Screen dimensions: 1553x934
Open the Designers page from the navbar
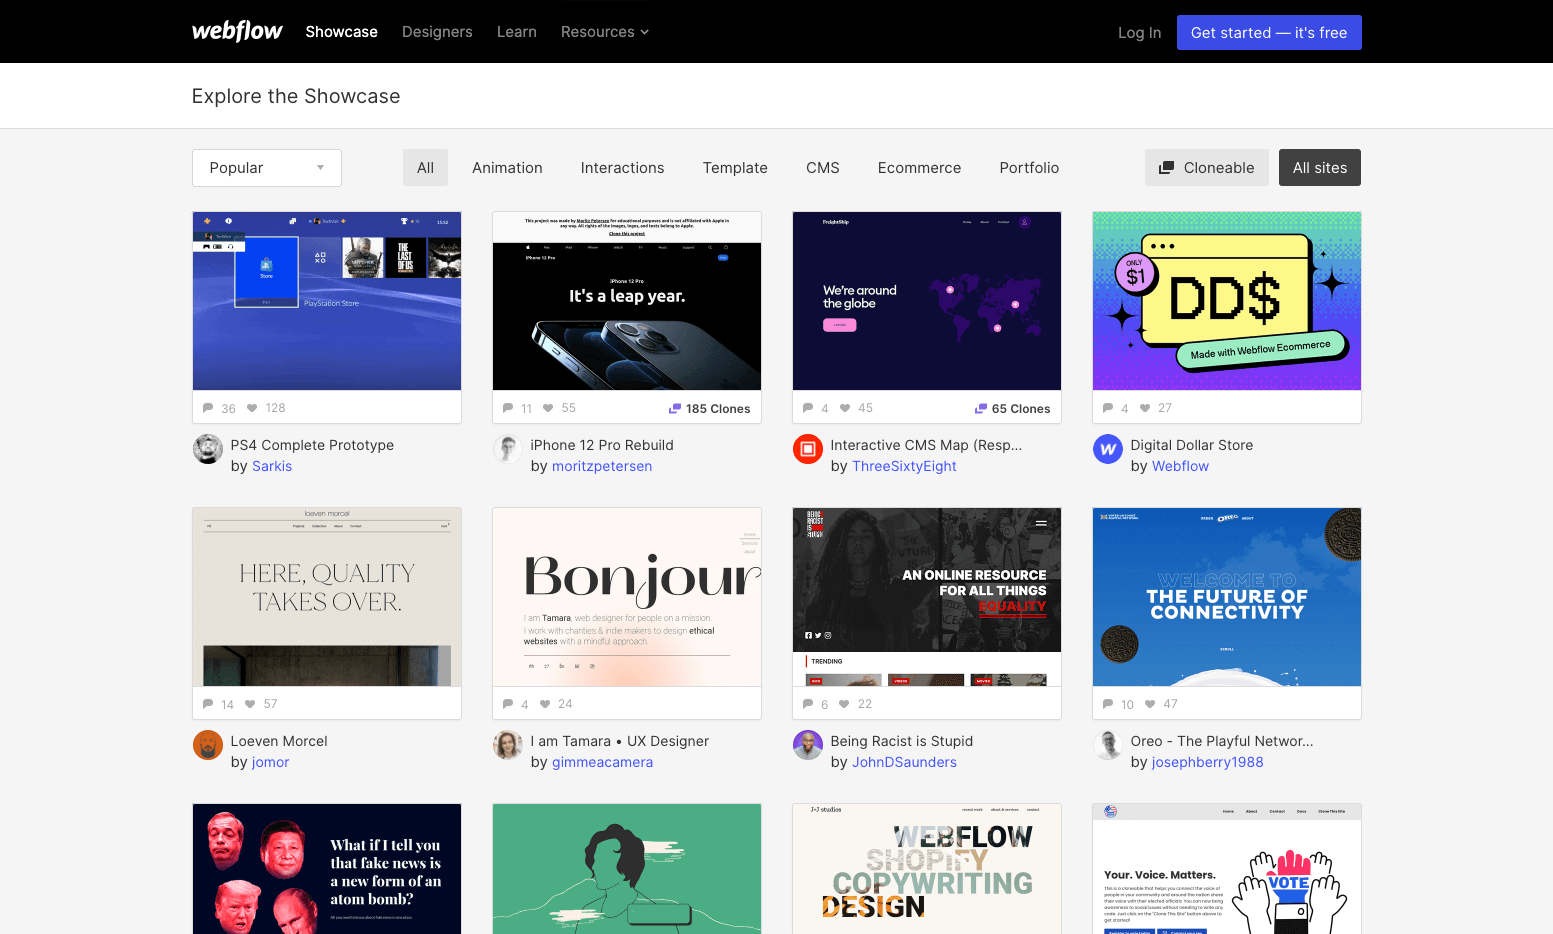coord(437,31)
